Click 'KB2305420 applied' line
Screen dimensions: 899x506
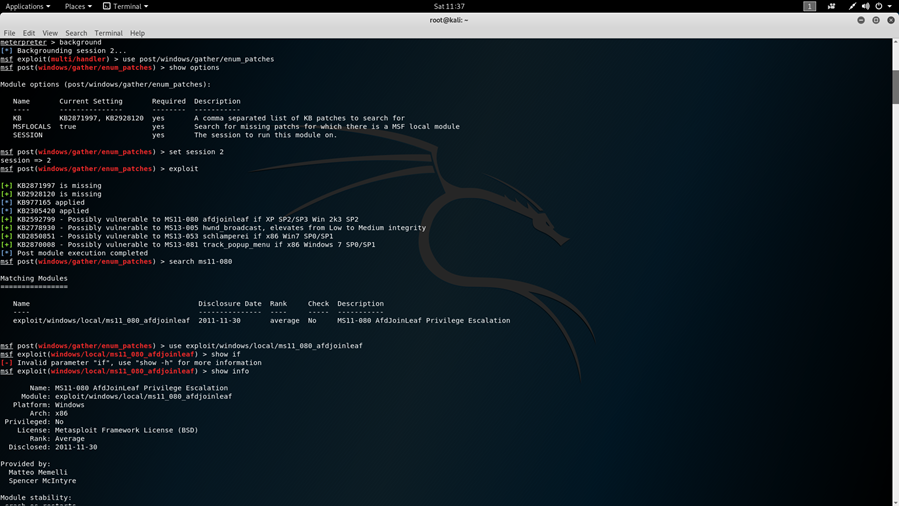tap(45, 211)
